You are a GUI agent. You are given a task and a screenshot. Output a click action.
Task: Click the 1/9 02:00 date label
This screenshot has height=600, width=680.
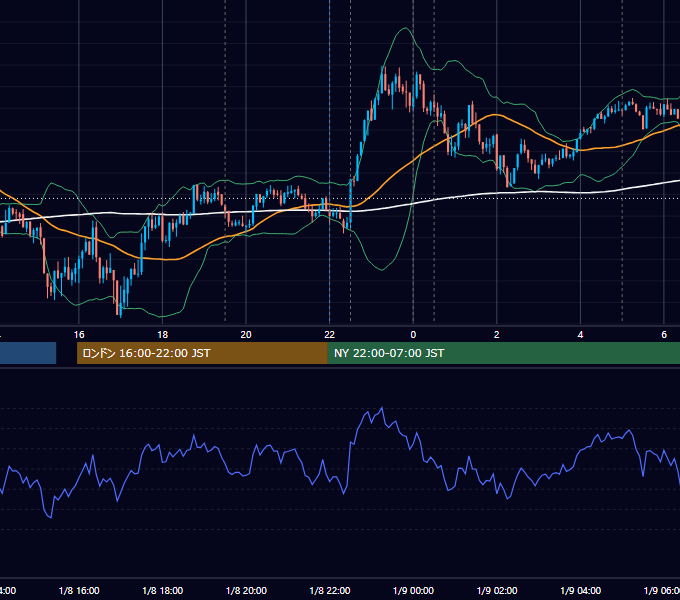pyautogui.click(x=497, y=590)
